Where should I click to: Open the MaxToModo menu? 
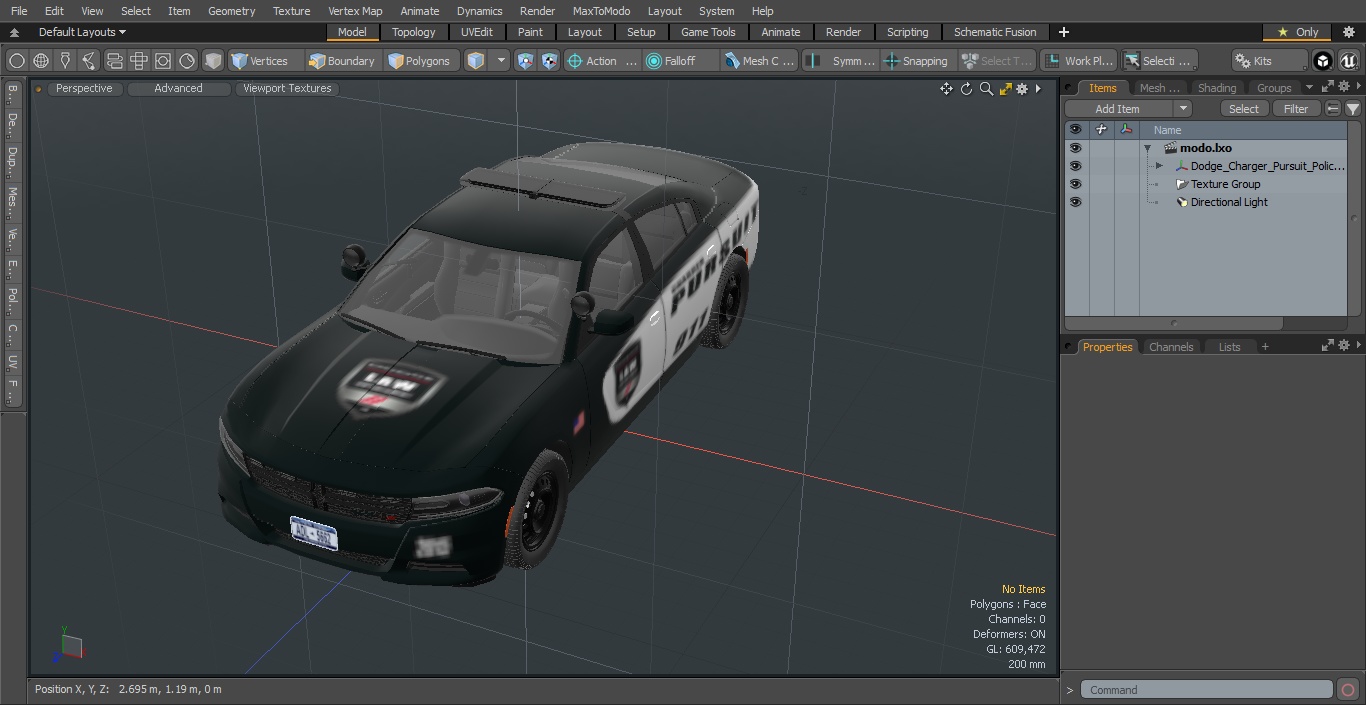click(x=601, y=11)
